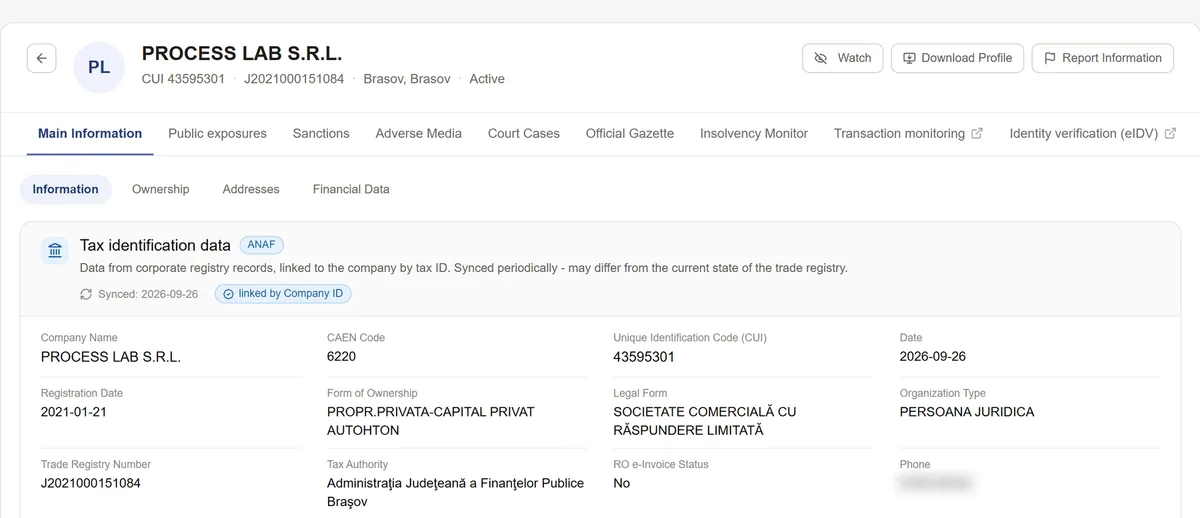This screenshot has width=1200, height=518.
Task: Select the Financial Data sub-tab
Action: (x=351, y=189)
